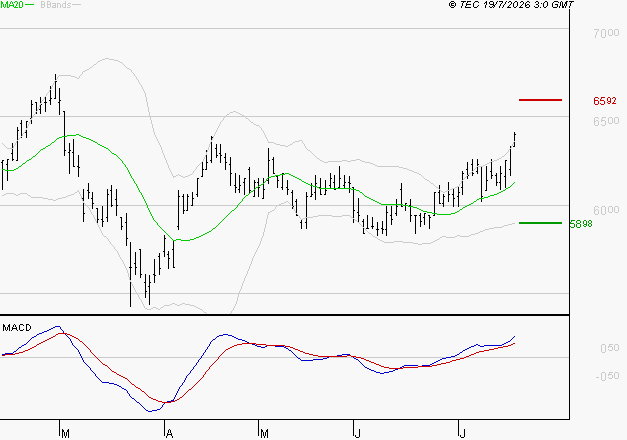Click the first J month marker
Viewport: 627px width, 440px height.
coord(358,433)
